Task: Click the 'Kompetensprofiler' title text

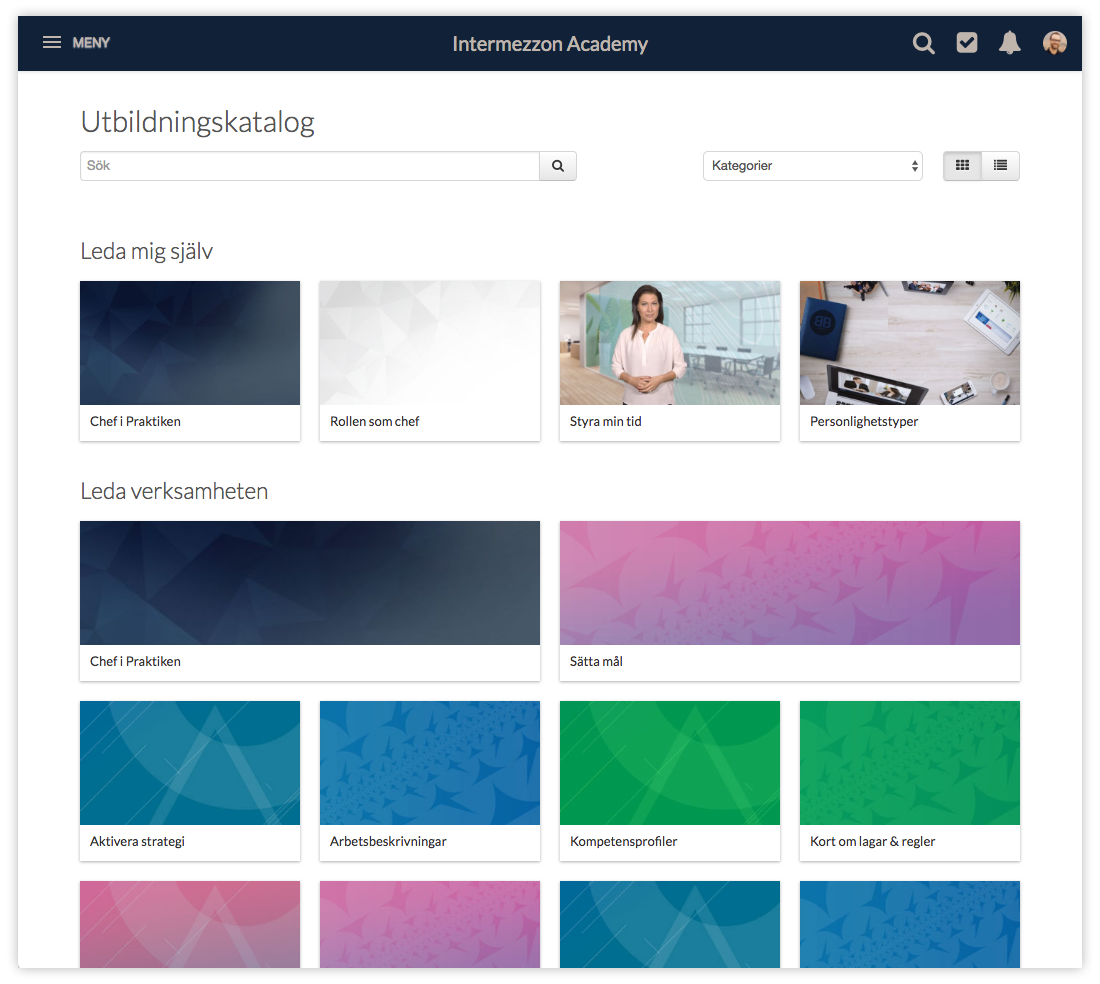Action: 624,842
